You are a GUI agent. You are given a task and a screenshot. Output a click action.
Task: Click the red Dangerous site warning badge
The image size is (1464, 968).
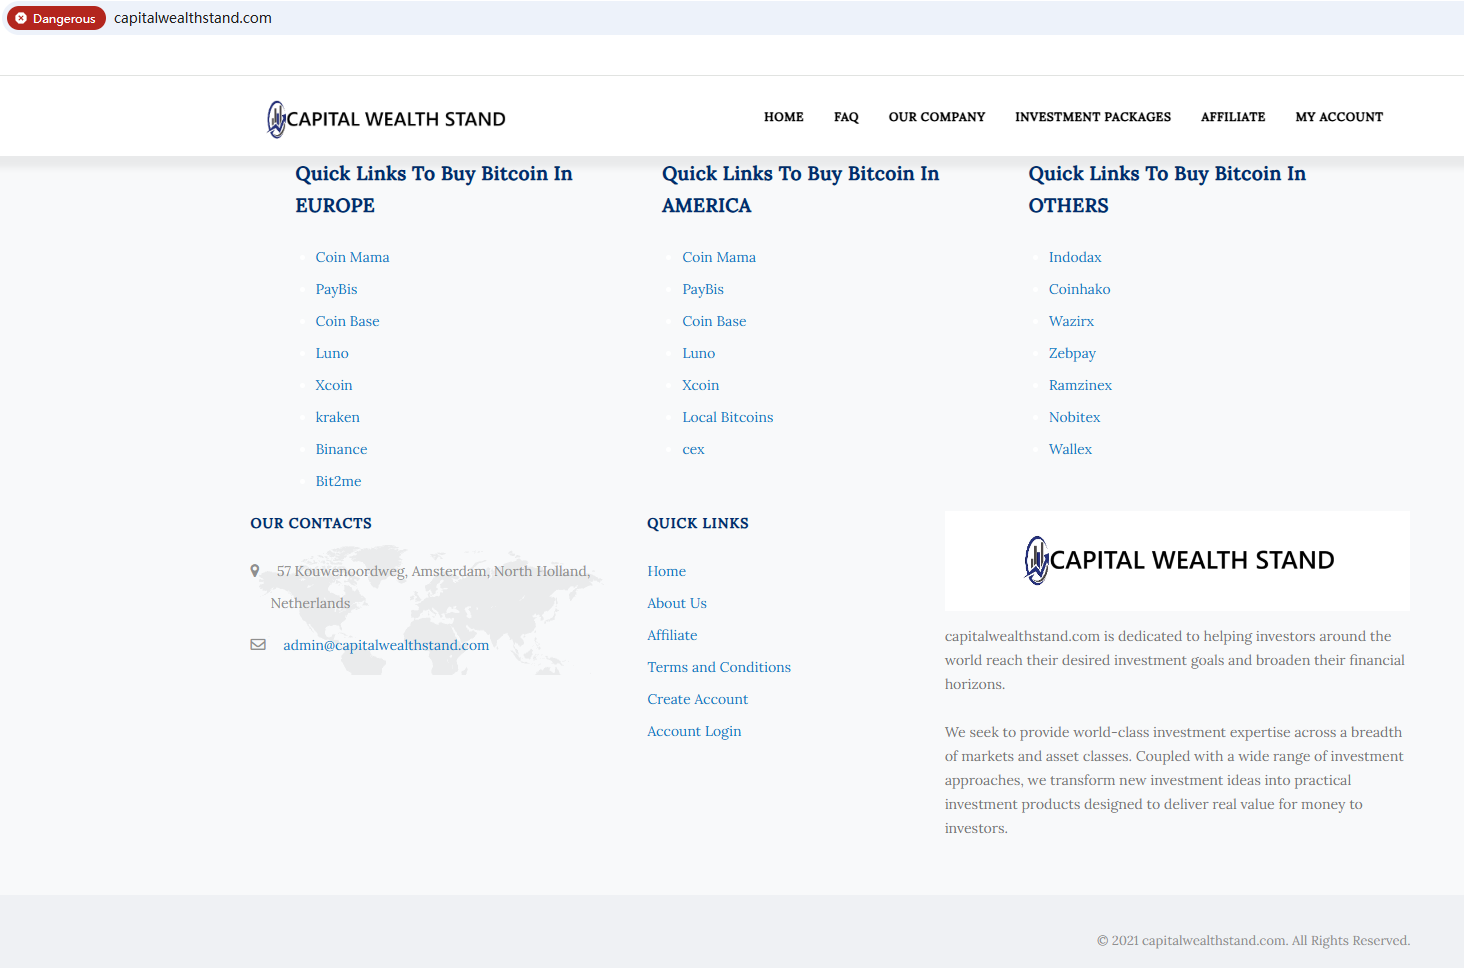(56, 18)
